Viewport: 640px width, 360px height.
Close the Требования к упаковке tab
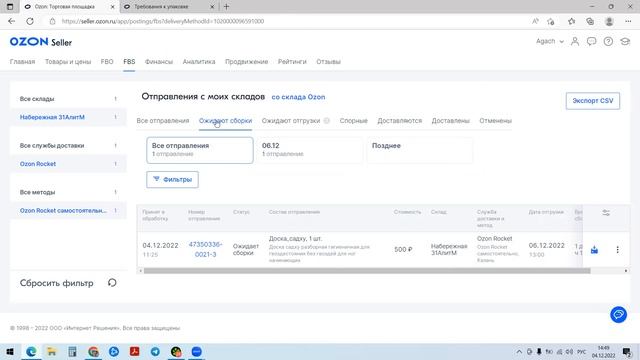click(212, 7)
